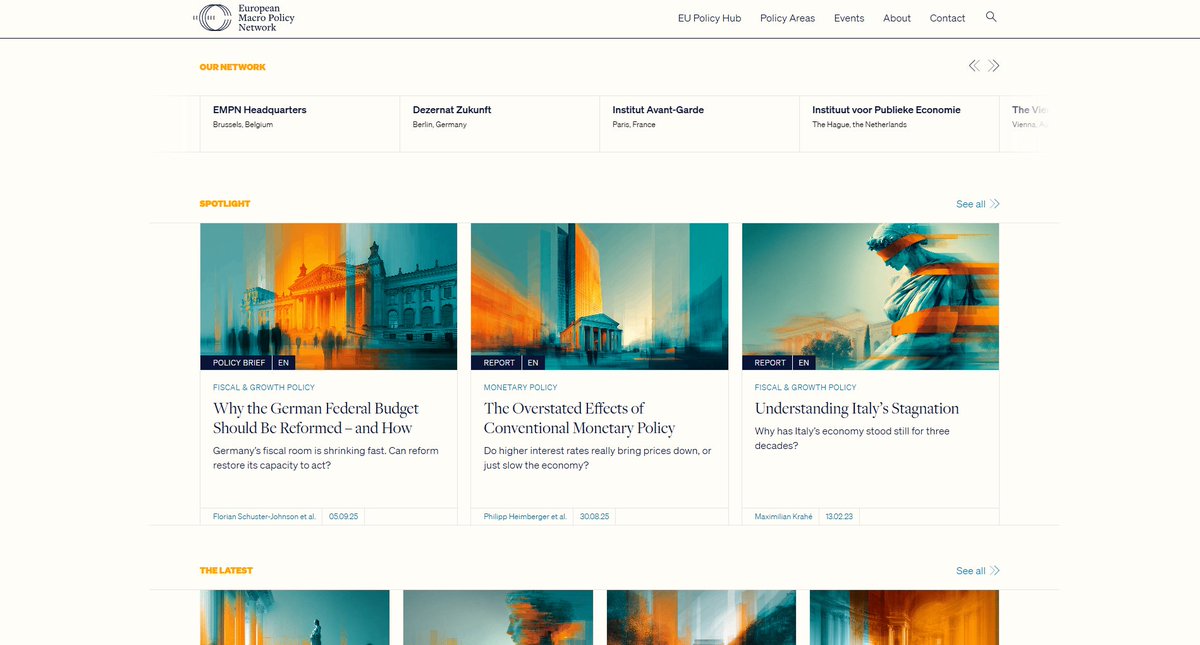Select the EMPN Headquarters network card

tap(300, 124)
